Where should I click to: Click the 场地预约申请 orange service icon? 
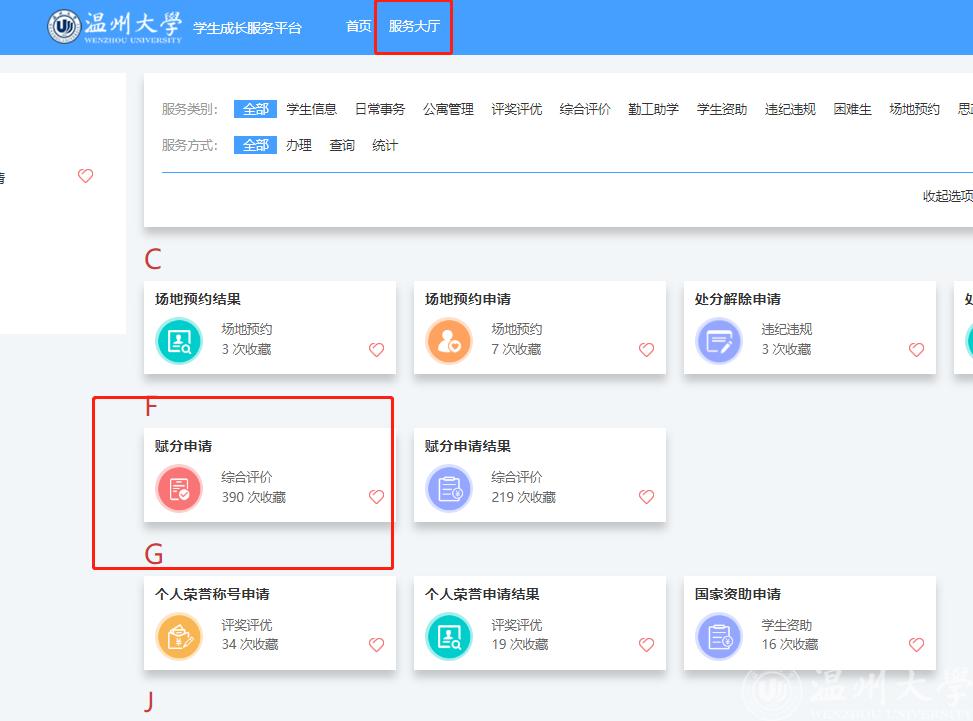click(449, 341)
